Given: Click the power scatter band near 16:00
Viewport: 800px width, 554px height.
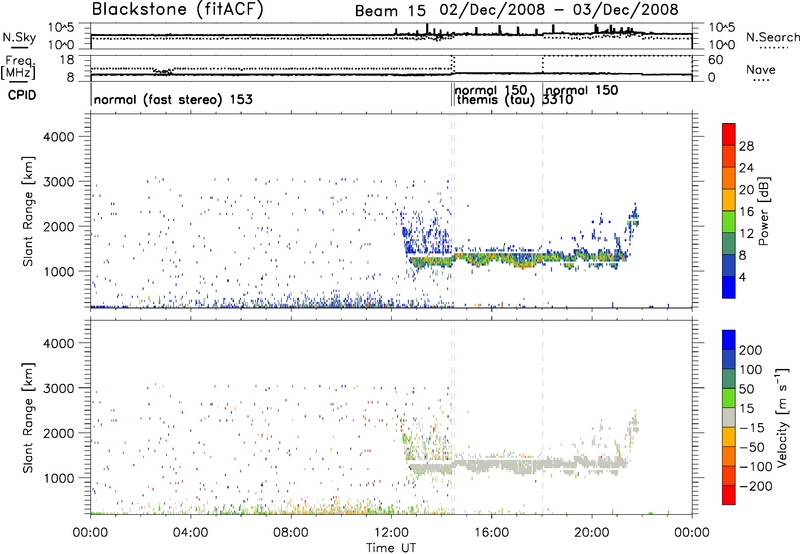Looking at the screenshot, I should (492, 258).
